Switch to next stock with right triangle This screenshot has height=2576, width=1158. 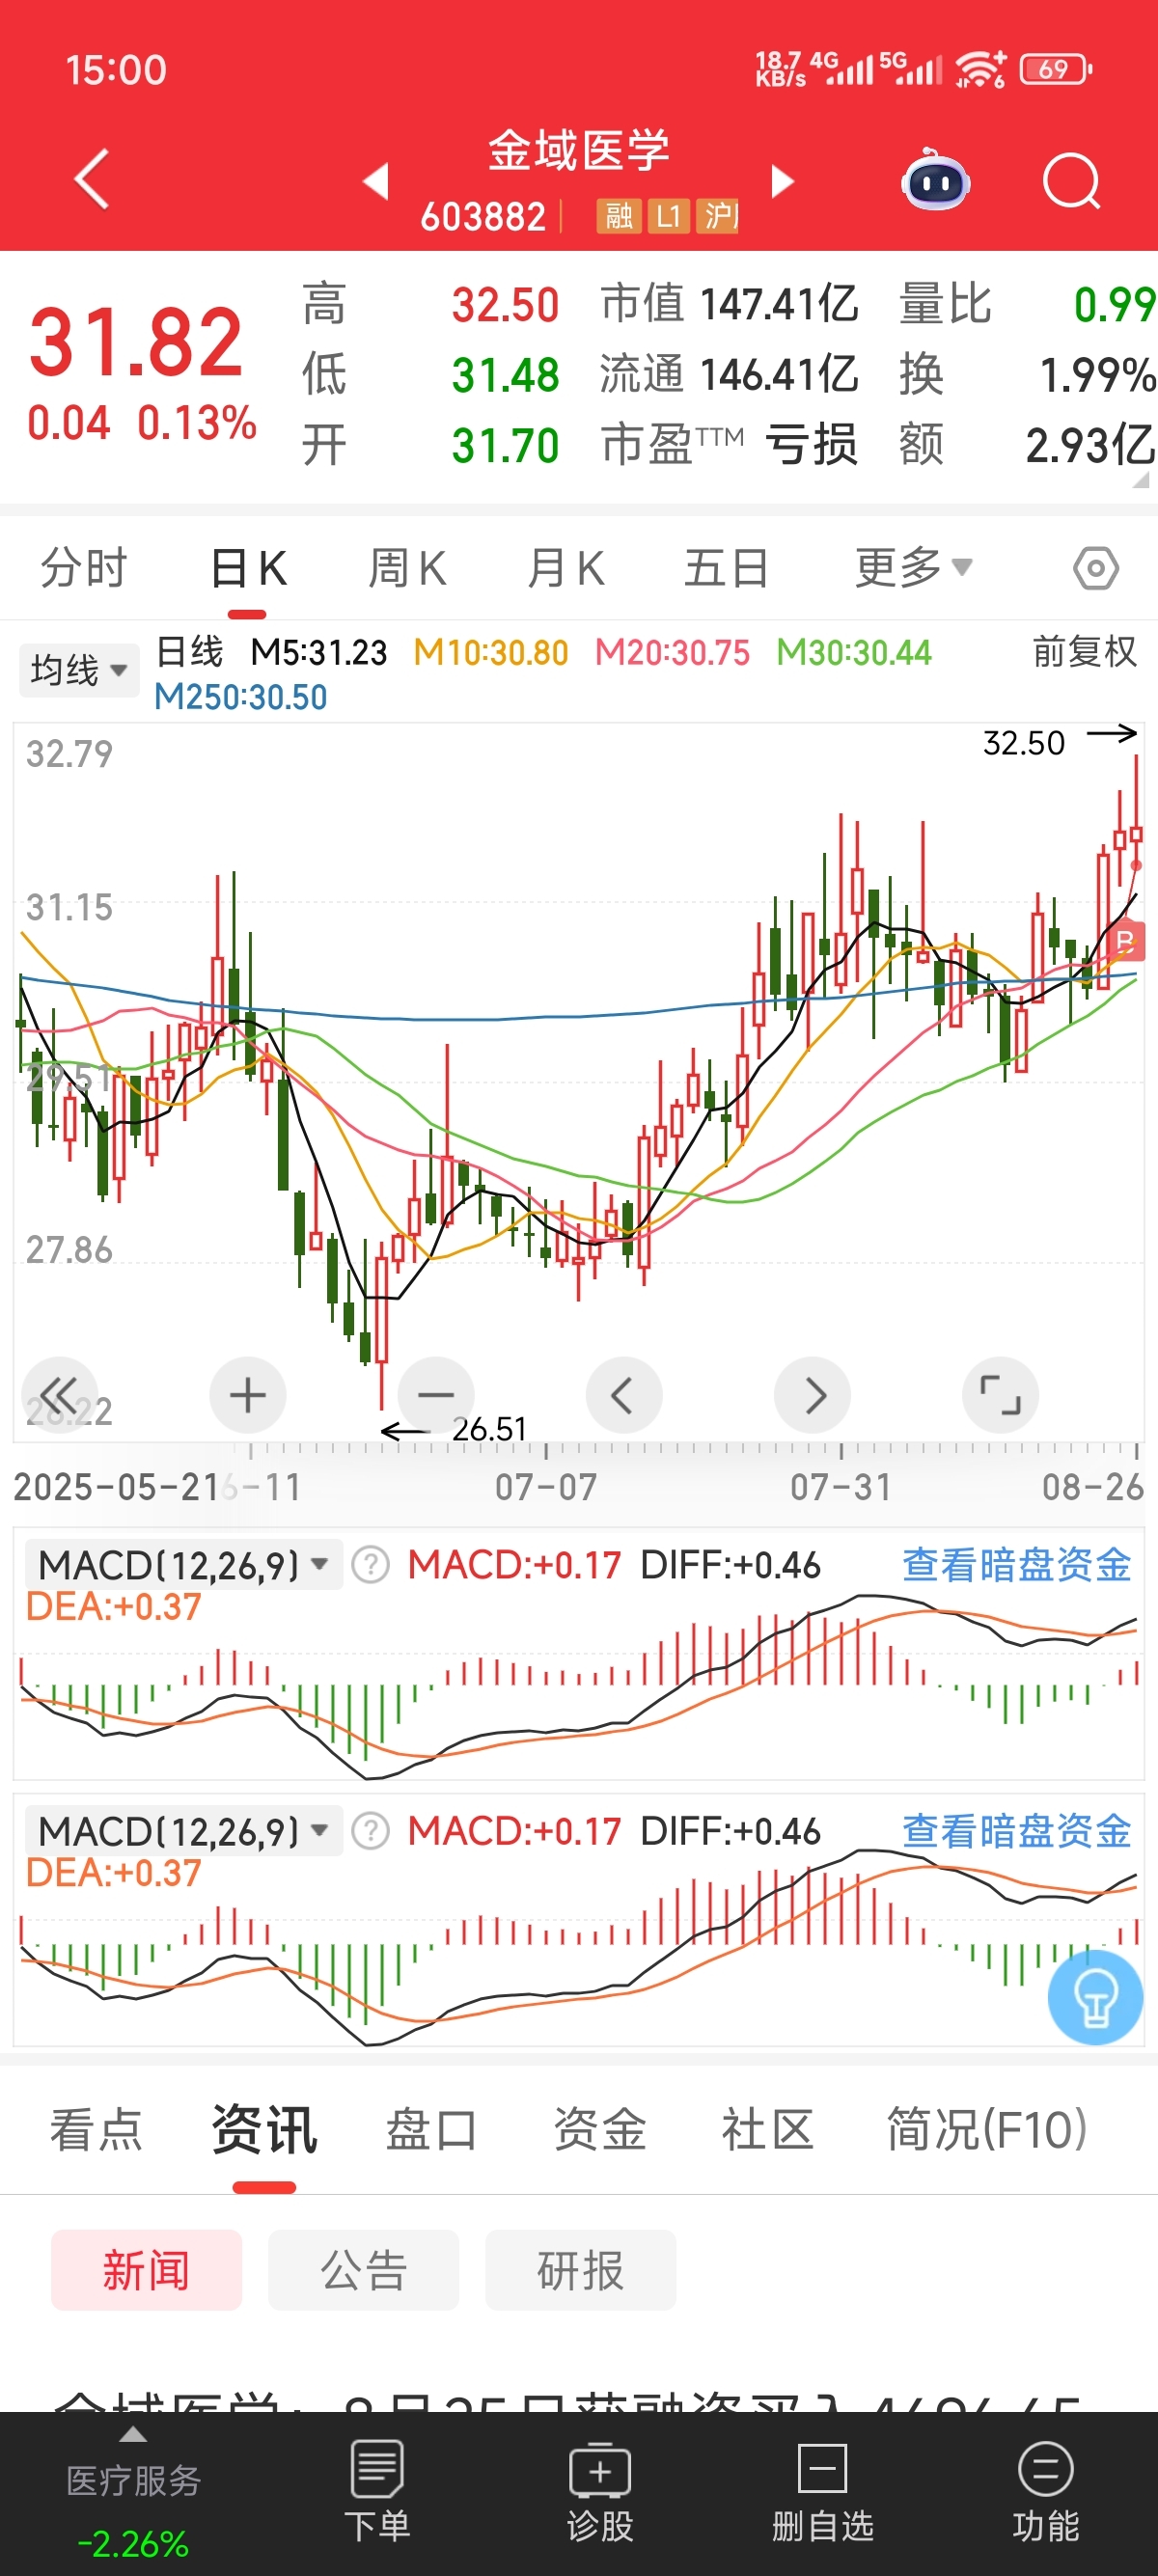click(782, 181)
